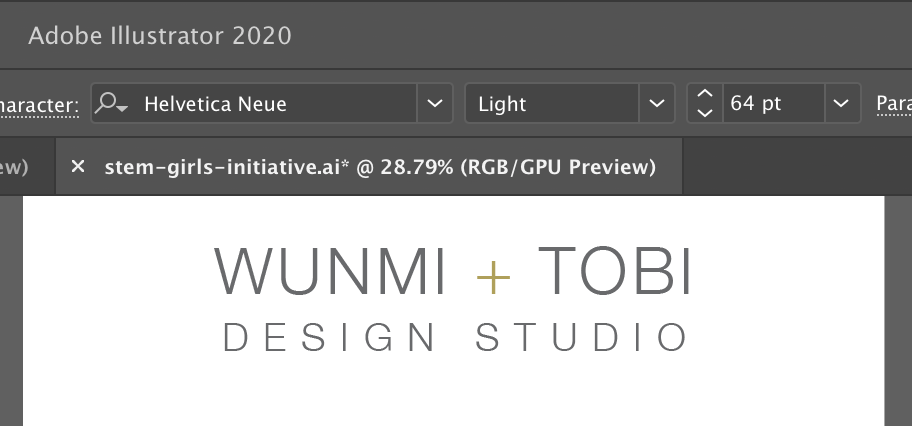Click the Light font style field
The image size is (912, 426).
[552, 104]
